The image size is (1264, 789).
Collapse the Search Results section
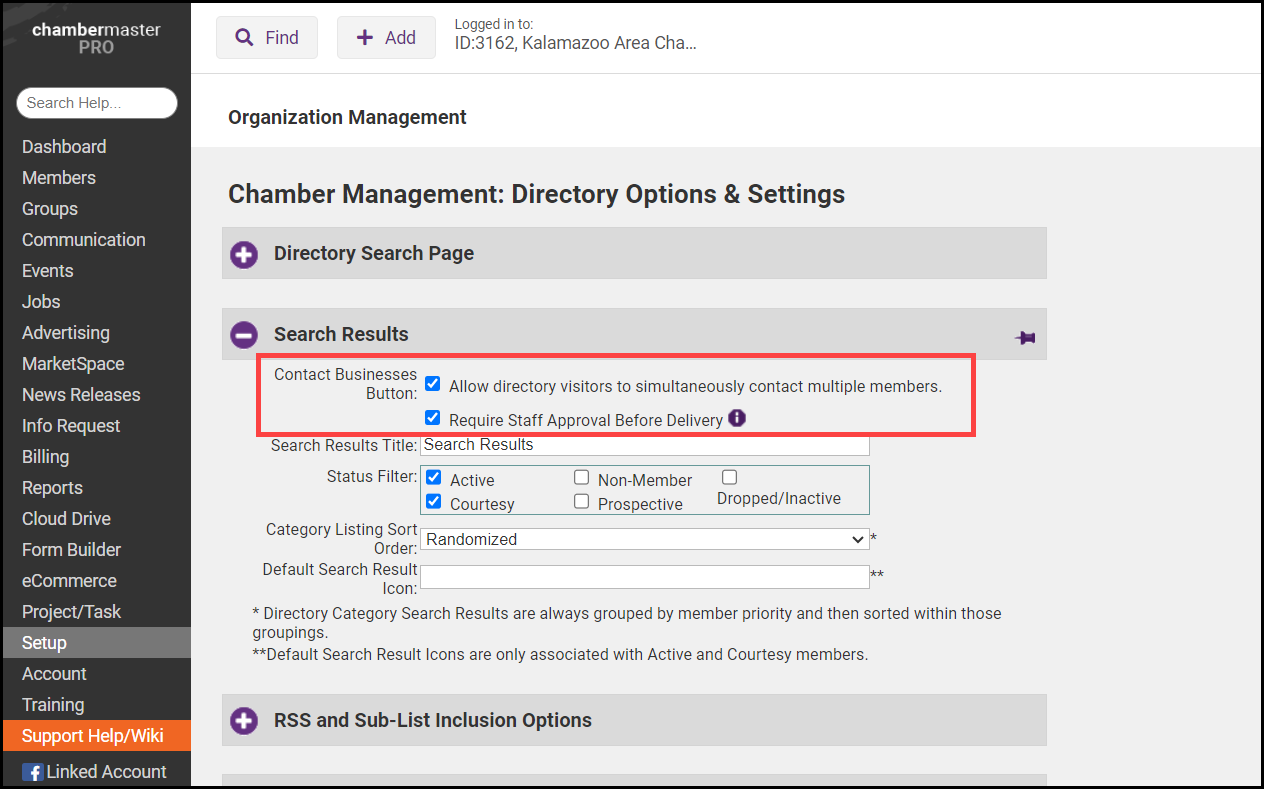[x=244, y=335]
